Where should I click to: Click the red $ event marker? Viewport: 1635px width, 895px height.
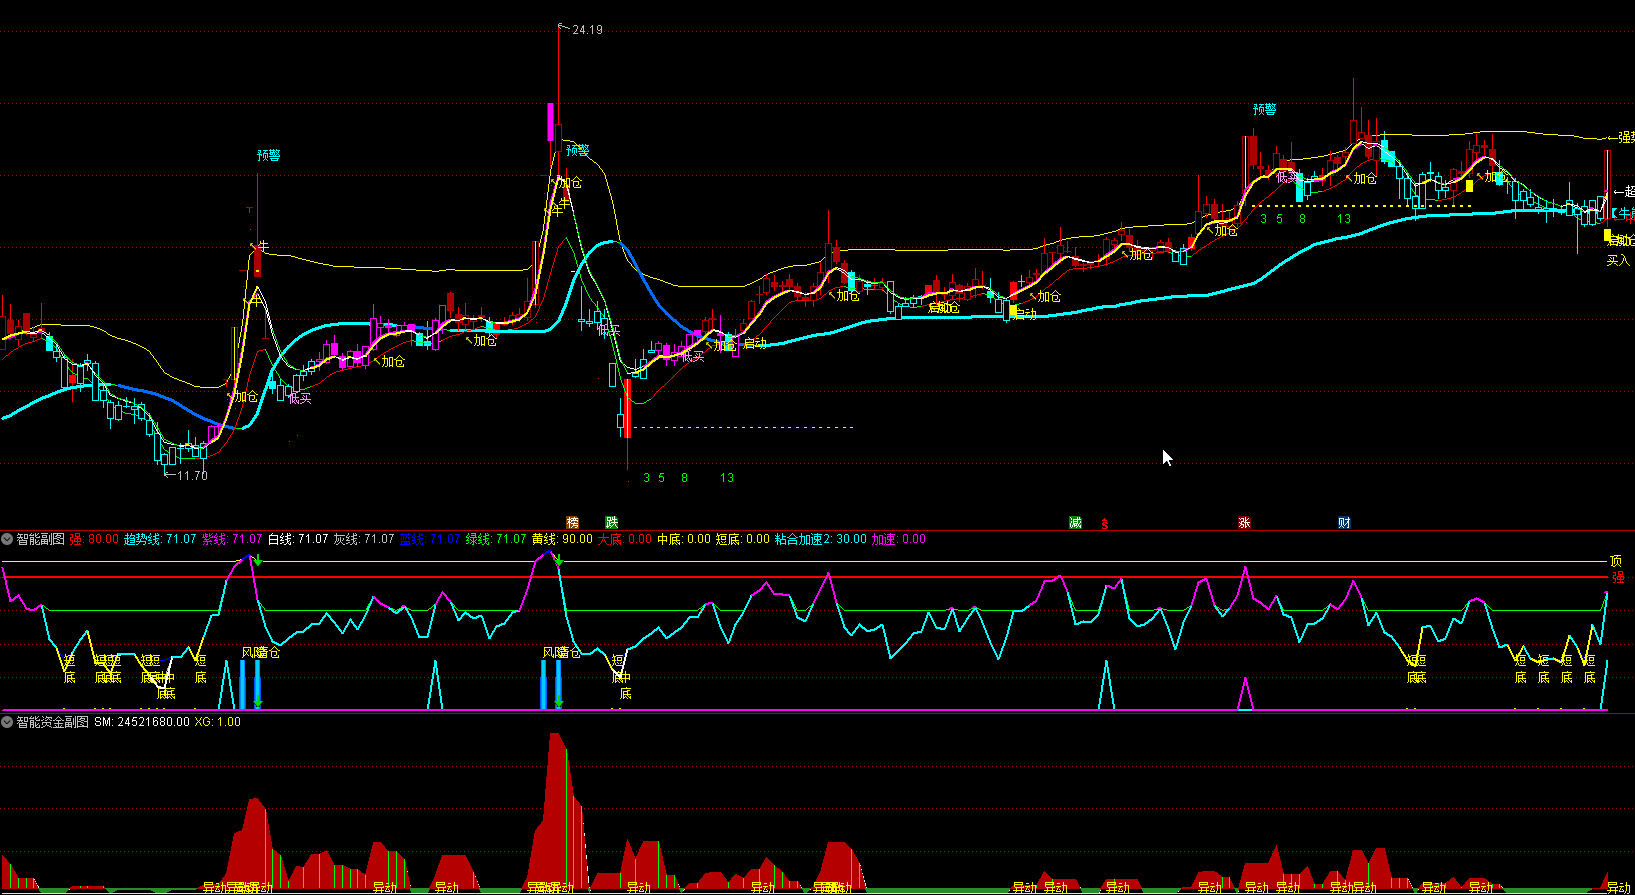(1104, 524)
